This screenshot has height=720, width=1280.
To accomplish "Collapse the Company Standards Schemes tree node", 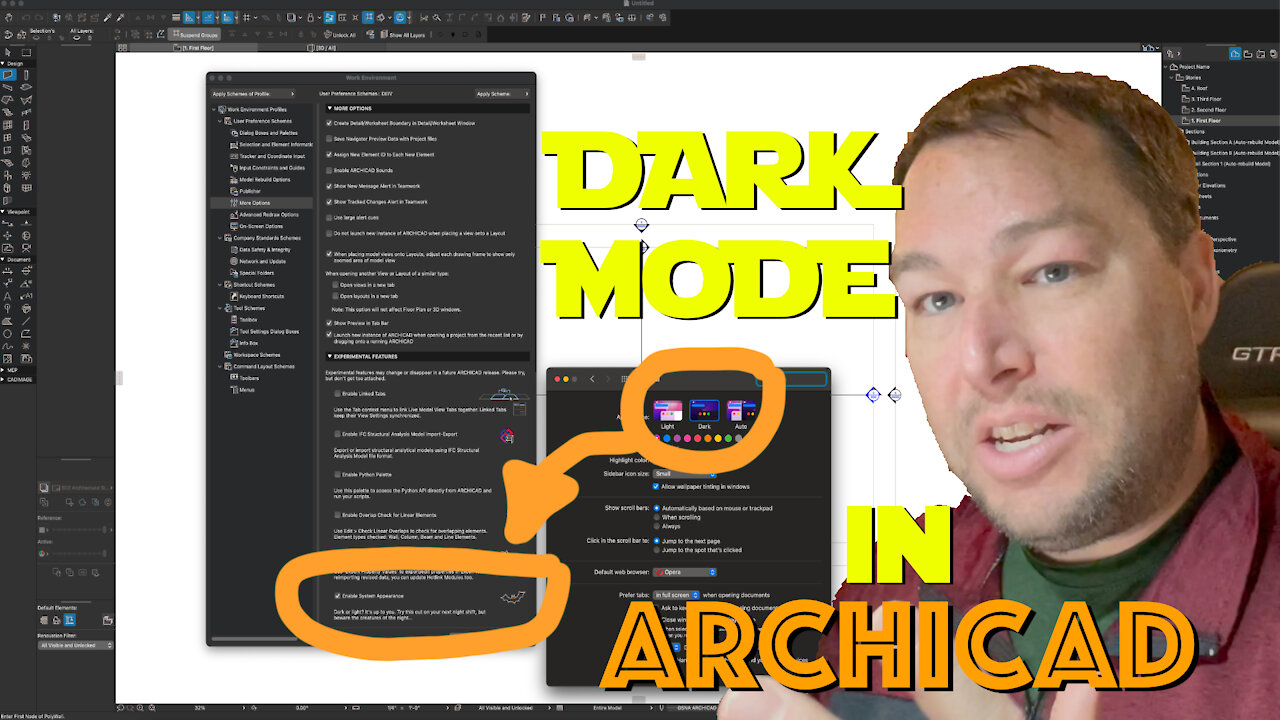I will pyautogui.click(x=221, y=238).
